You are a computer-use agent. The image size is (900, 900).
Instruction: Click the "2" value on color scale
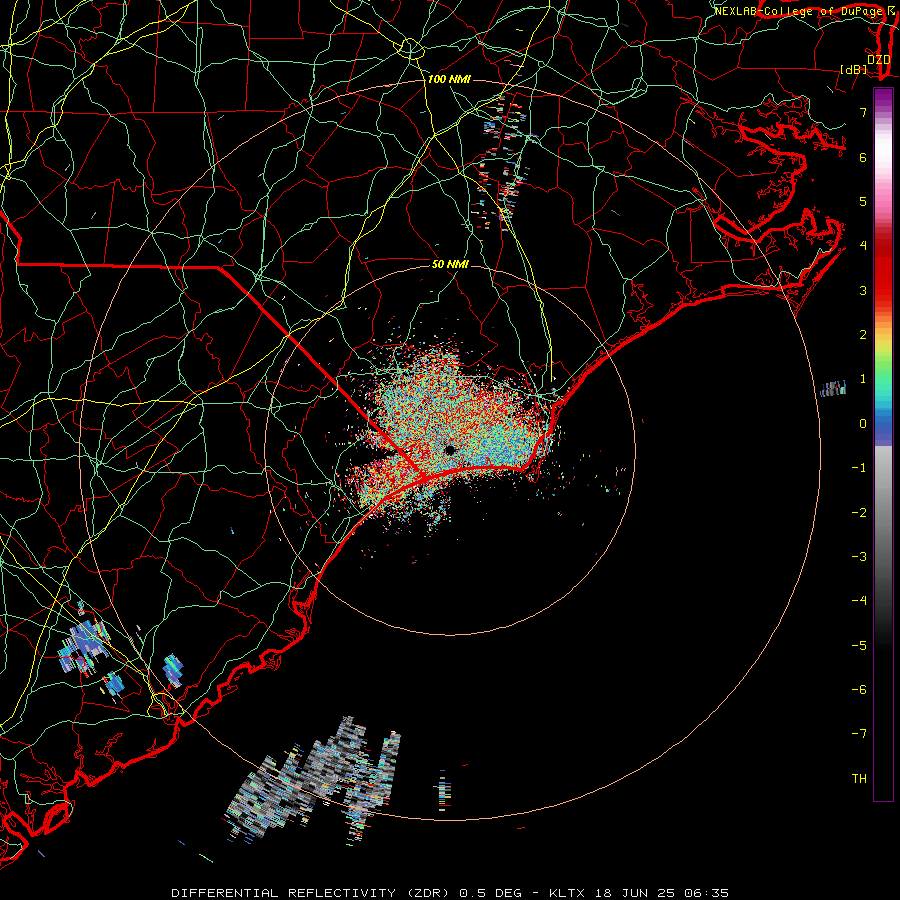coord(863,335)
